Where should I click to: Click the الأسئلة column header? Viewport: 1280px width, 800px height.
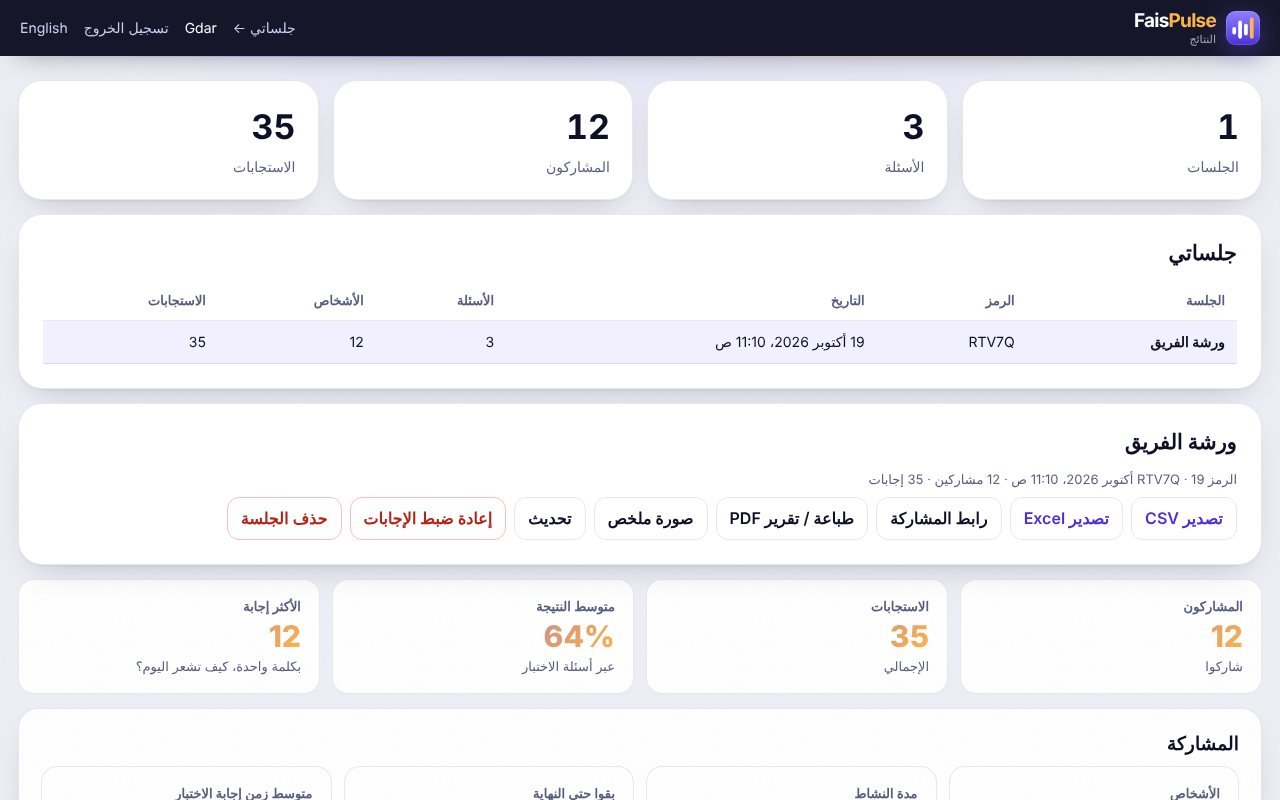pyautogui.click(x=475, y=300)
